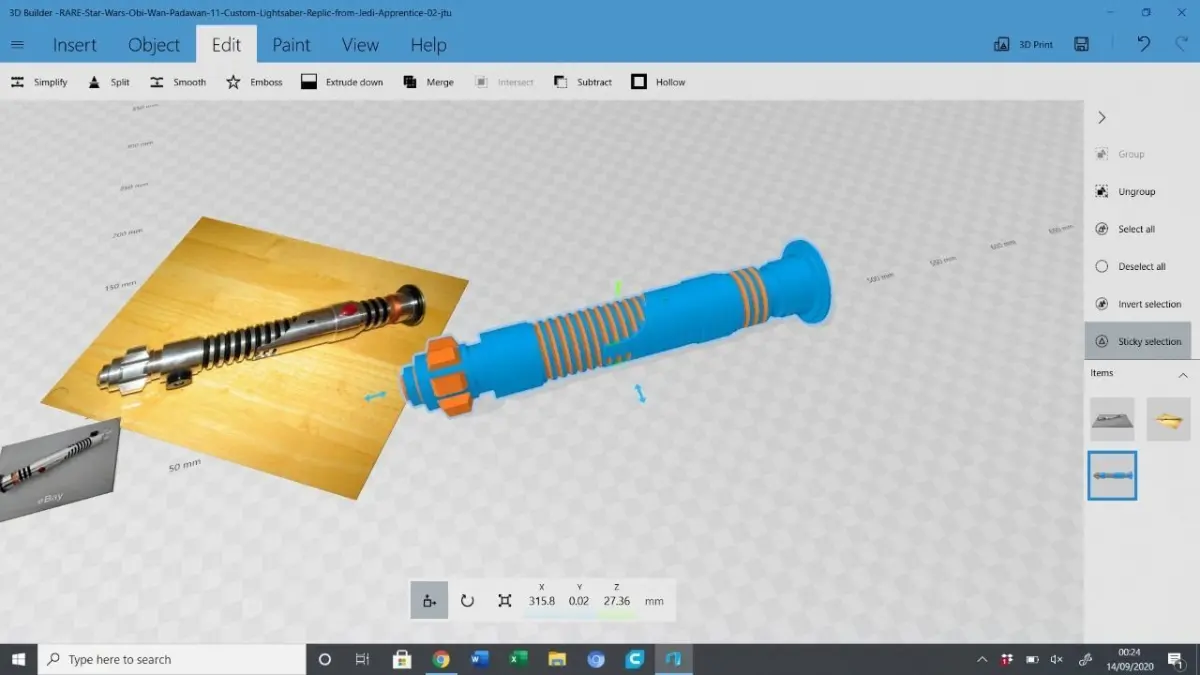Screen dimensions: 1200x675
Task: Open the Object tab
Action: (x=154, y=45)
